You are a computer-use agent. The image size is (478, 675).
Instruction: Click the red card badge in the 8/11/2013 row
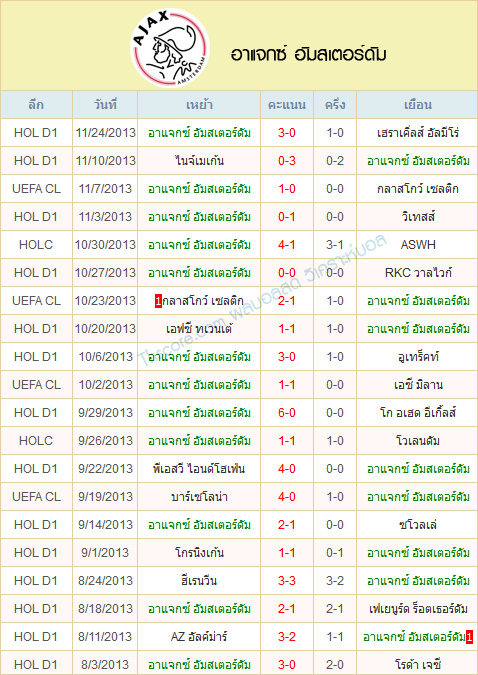[x=469, y=637]
